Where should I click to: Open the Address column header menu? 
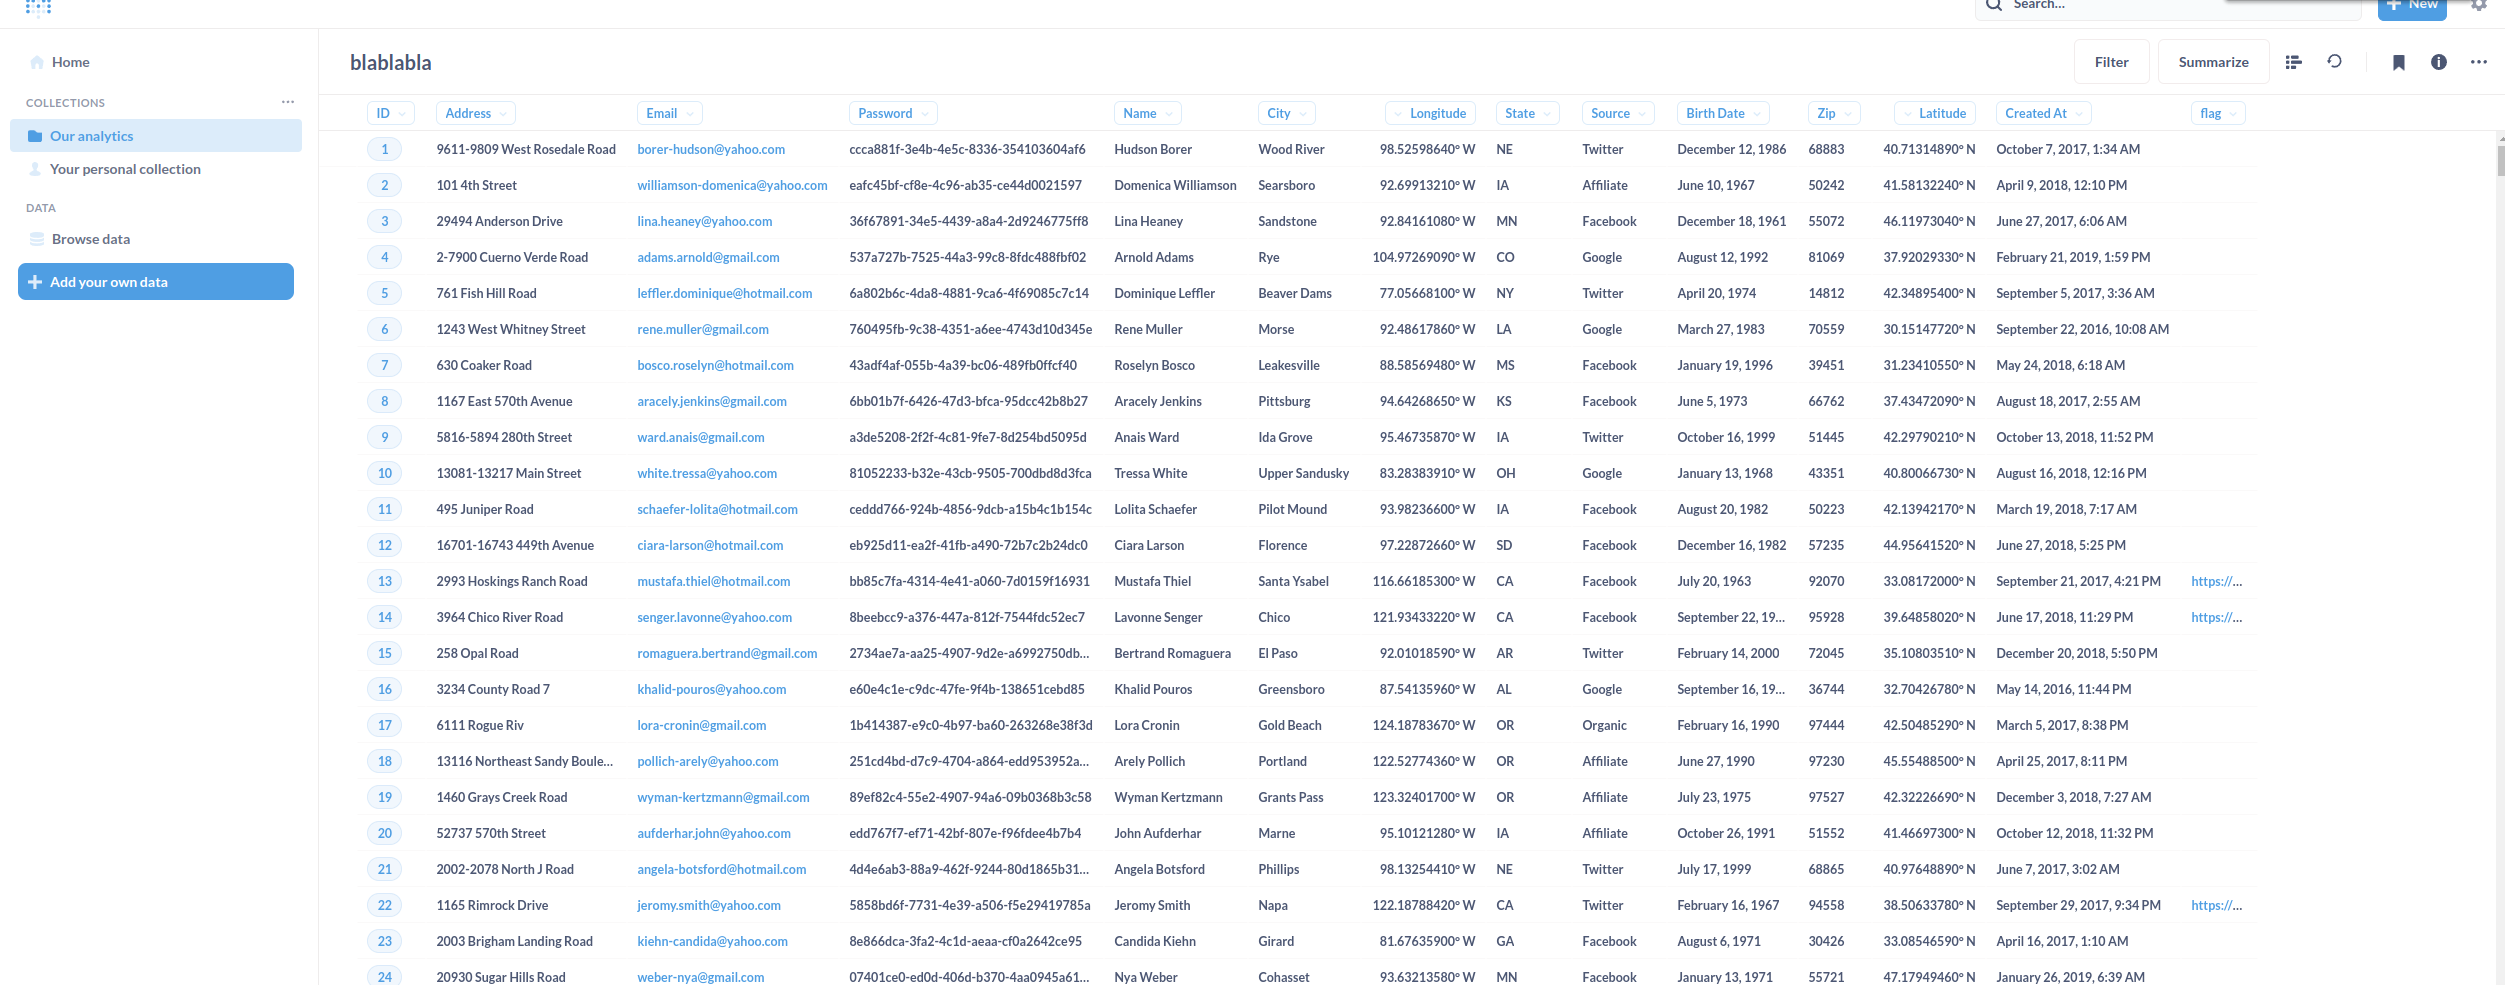click(475, 113)
